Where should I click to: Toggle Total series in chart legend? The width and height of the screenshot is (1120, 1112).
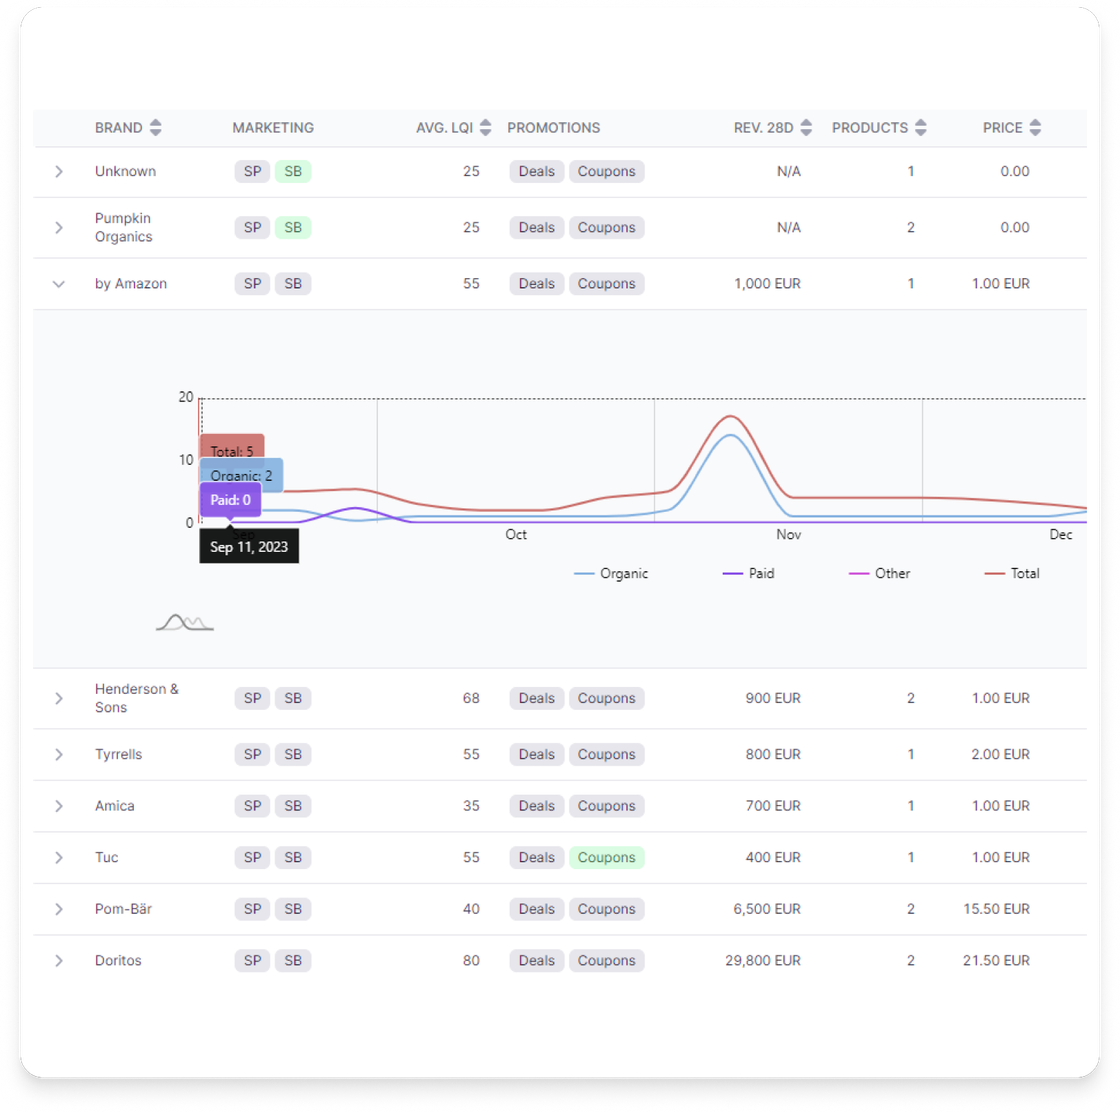(1011, 573)
